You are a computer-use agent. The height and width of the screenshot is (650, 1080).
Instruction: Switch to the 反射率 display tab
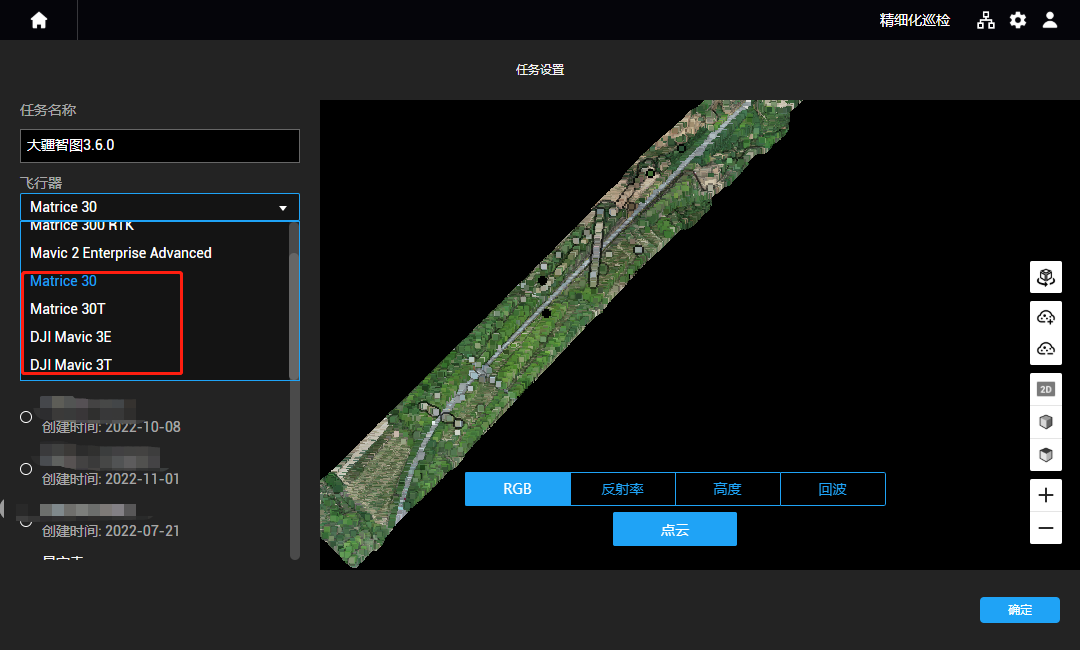click(622, 489)
